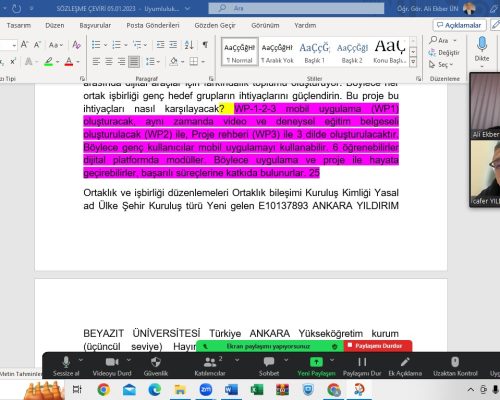Viewport: 500px width, 400px height.
Task: Open the bulleted list button
Action: pos(96,45)
